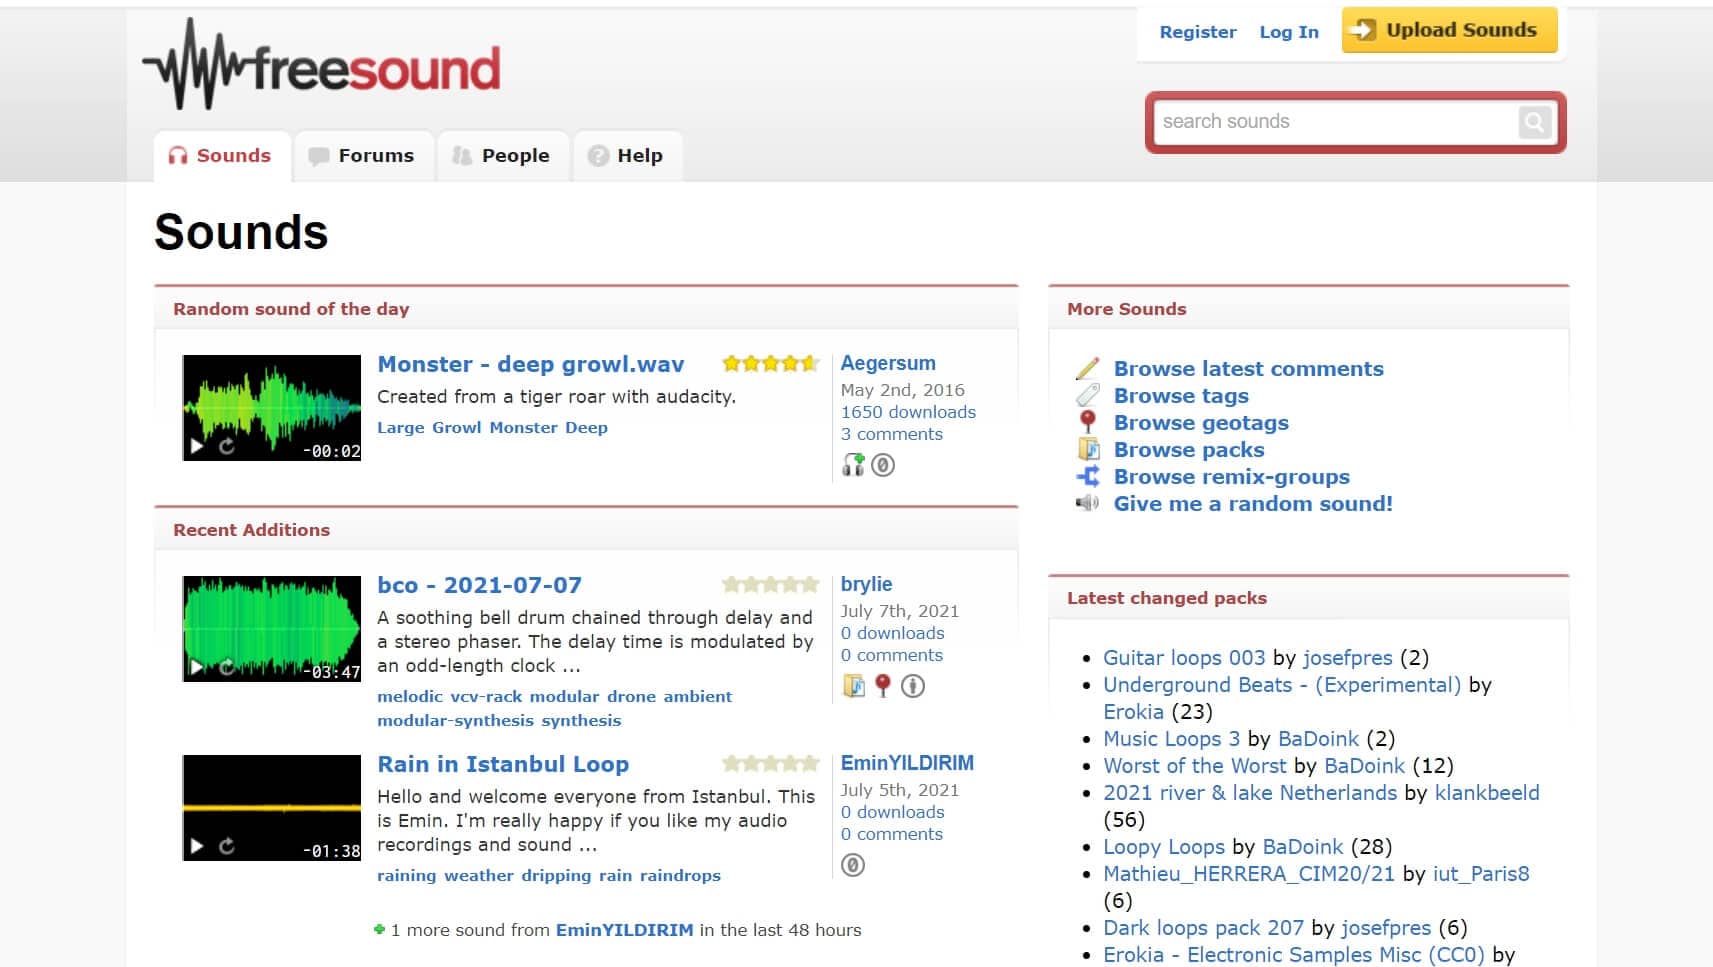Toggle loop on Rain in Istanbul player
Image resolution: width=1713 pixels, height=967 pixels.
point(227,846)
